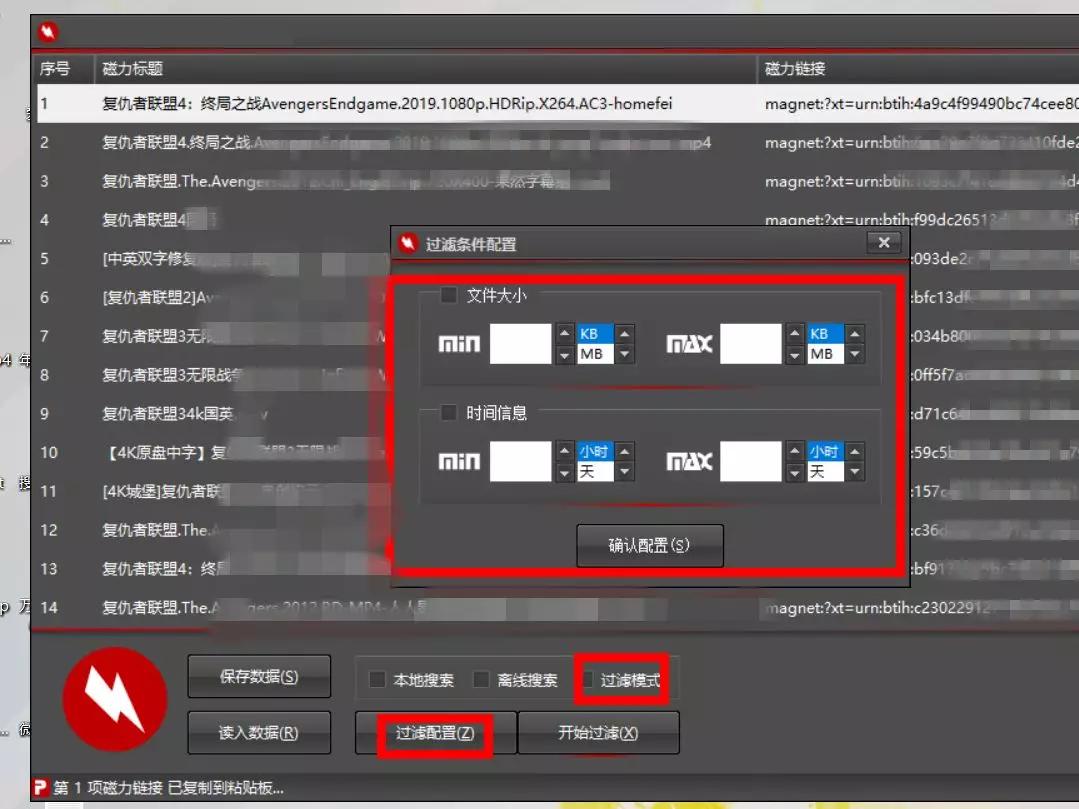Close the 过滤条件配置 dialog
Image resolution: width=1079 pixels, height=809 pixels.
tap(883, 243)
